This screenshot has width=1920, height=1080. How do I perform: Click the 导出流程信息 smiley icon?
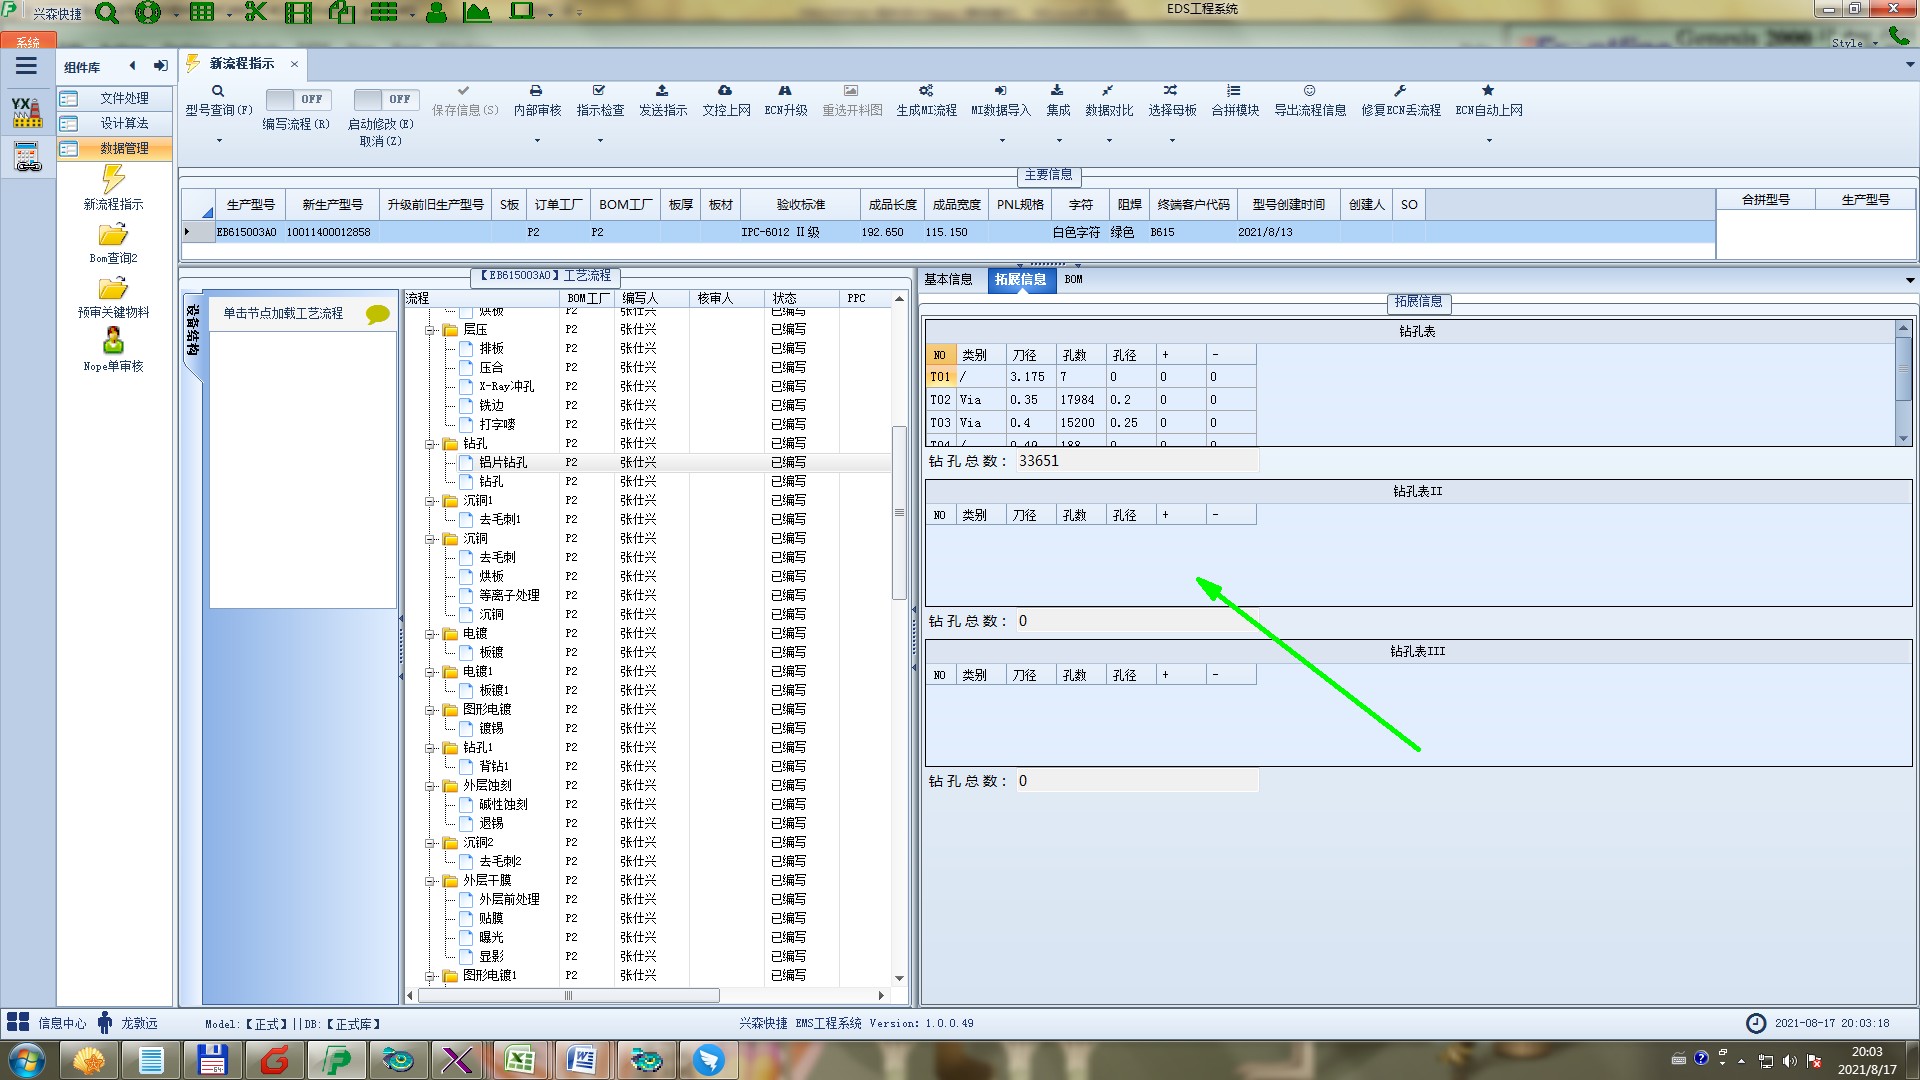[x=1309, y=91]
